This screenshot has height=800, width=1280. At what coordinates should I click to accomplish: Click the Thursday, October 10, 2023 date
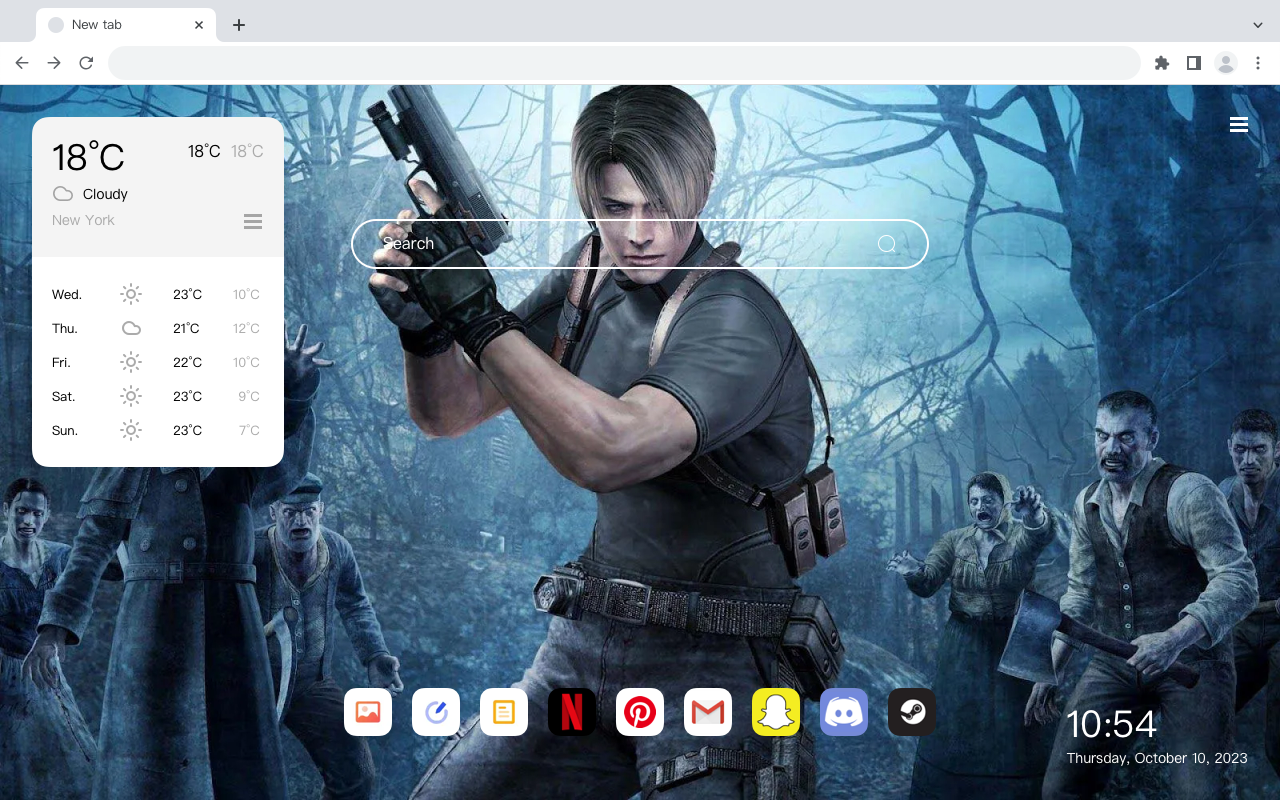[1157, 758]
